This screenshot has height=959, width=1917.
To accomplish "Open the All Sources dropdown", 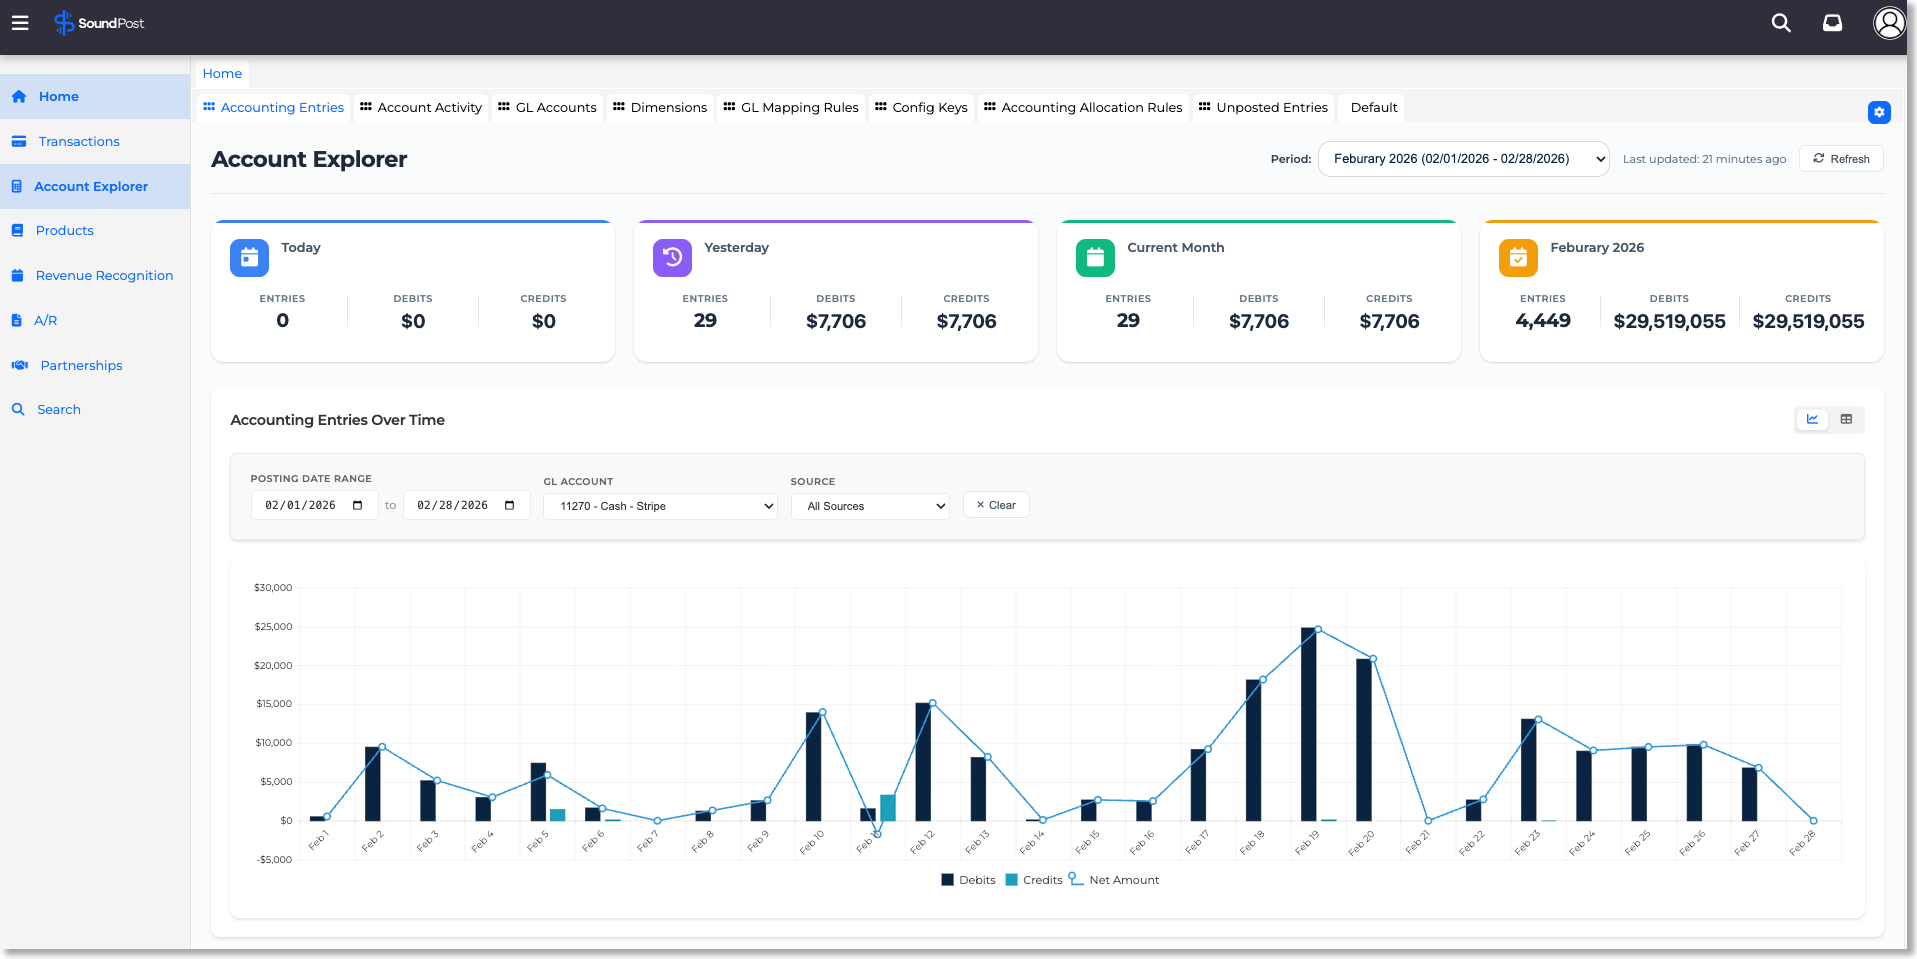I will coord(870,506).
